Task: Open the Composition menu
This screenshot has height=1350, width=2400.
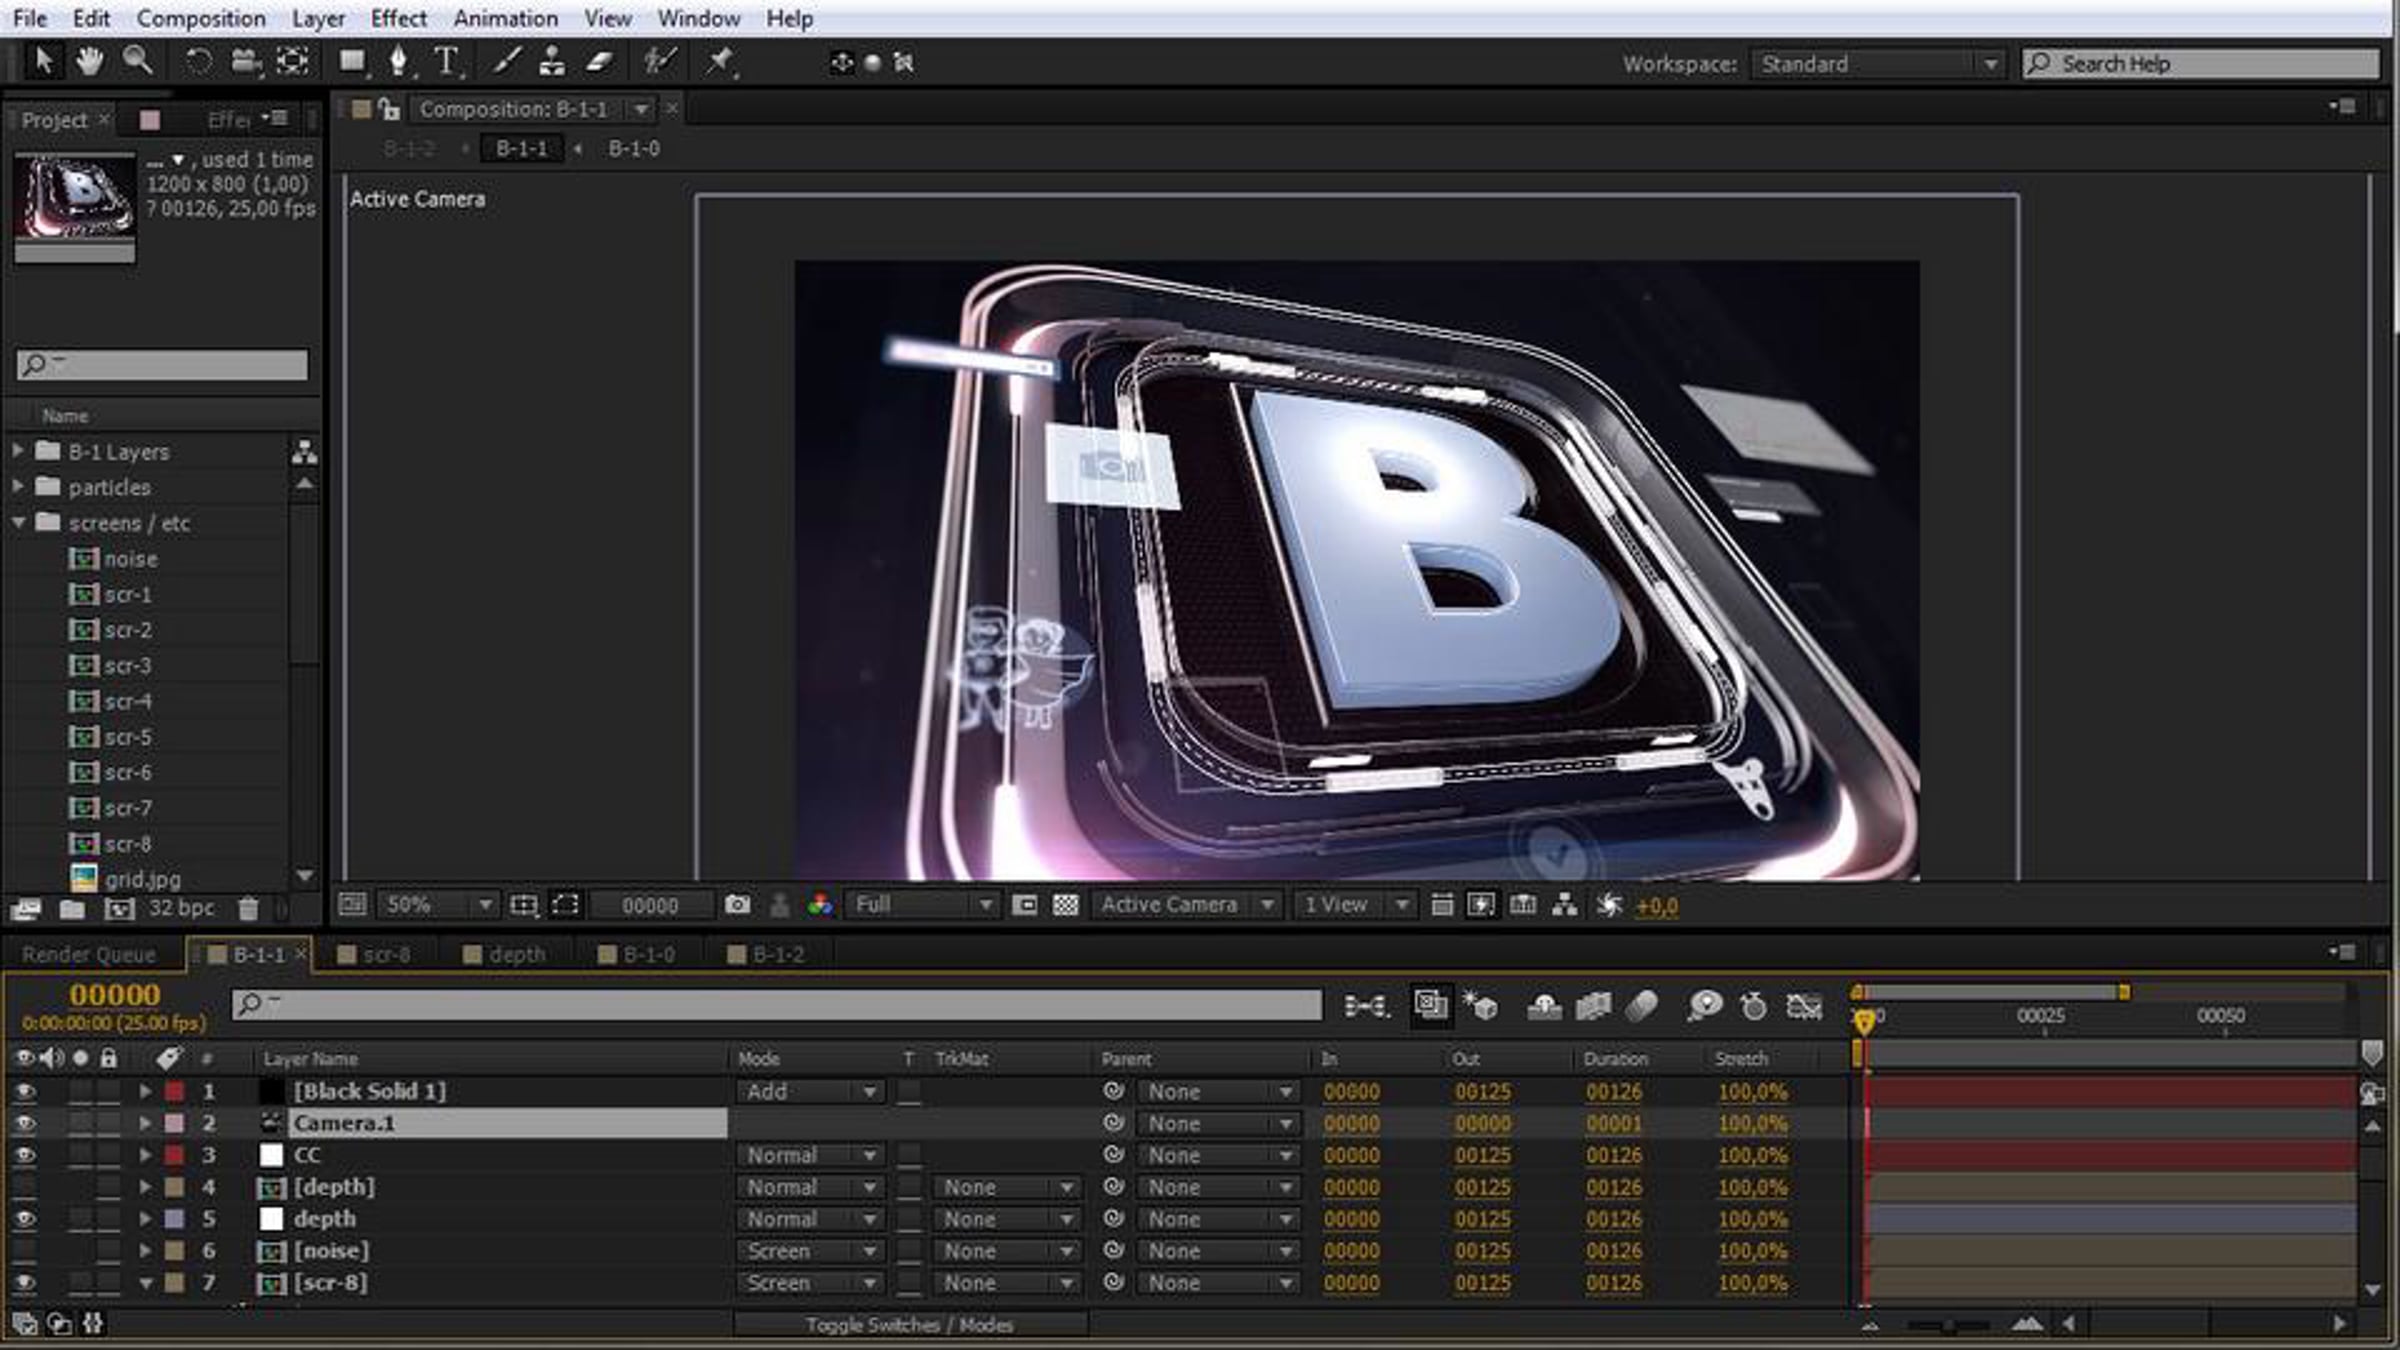Action: (x=201, y=18)
